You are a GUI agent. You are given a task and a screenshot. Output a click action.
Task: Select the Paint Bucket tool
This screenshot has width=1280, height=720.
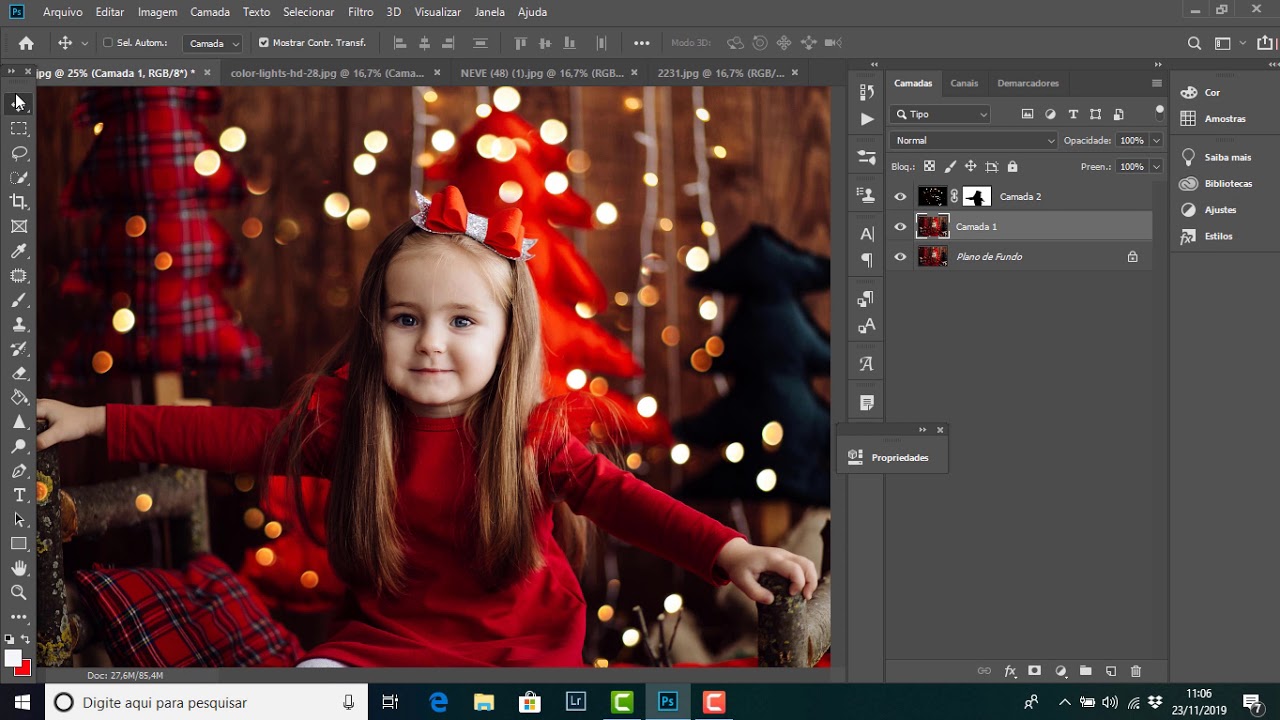[19, 397]
